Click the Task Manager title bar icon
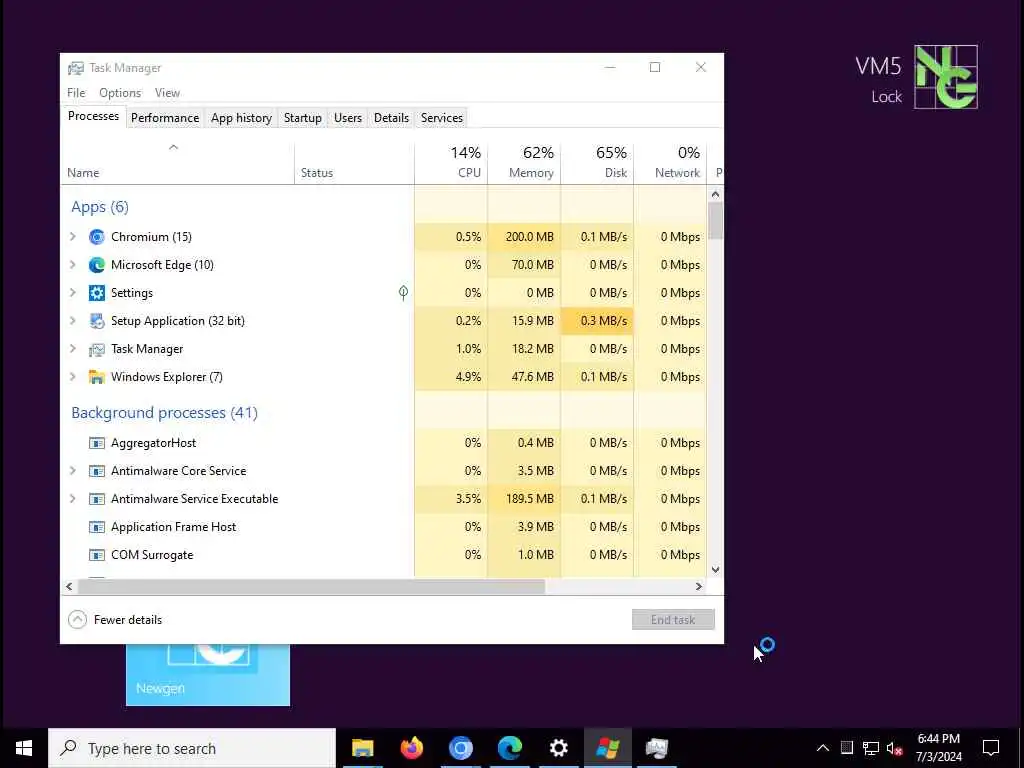The height and width of the screenshot is (768, 1024). tap(76, 68)
